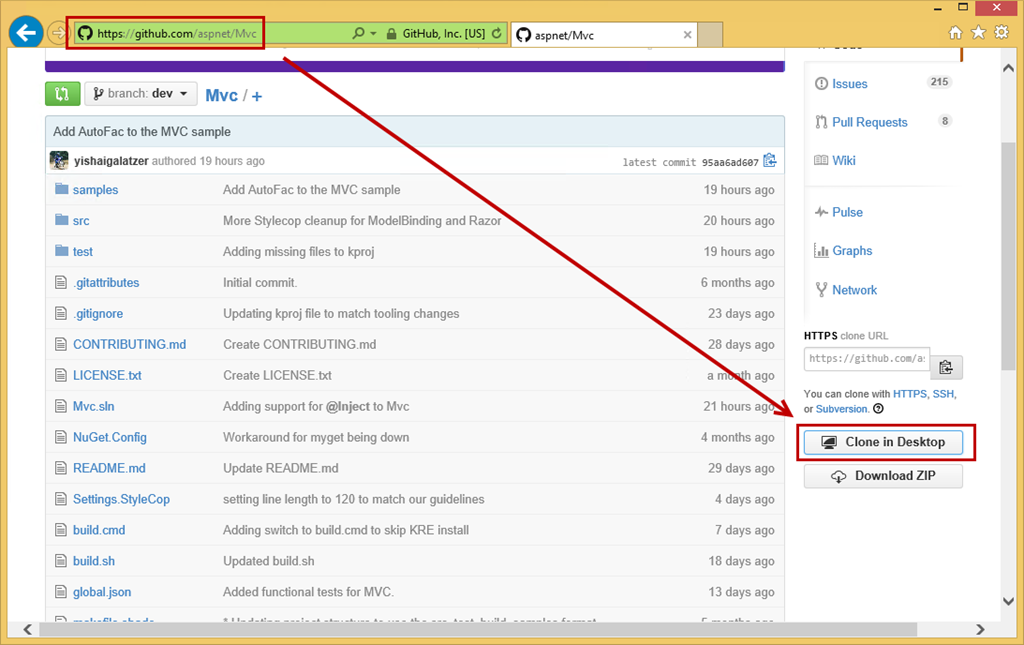Open the address bar search magnifier
Image resolution: width=1024 pixels, height=645 pixels.
[358, 33]
